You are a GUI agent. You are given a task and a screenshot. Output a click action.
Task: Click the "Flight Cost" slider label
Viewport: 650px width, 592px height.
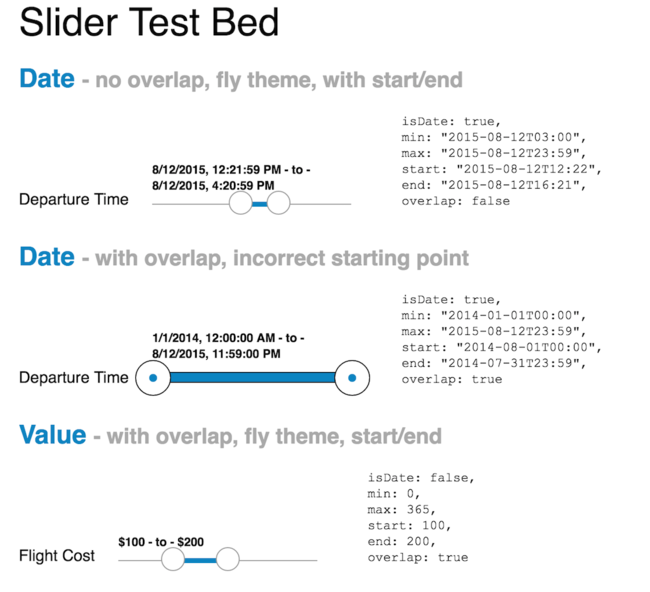[57, 555]
